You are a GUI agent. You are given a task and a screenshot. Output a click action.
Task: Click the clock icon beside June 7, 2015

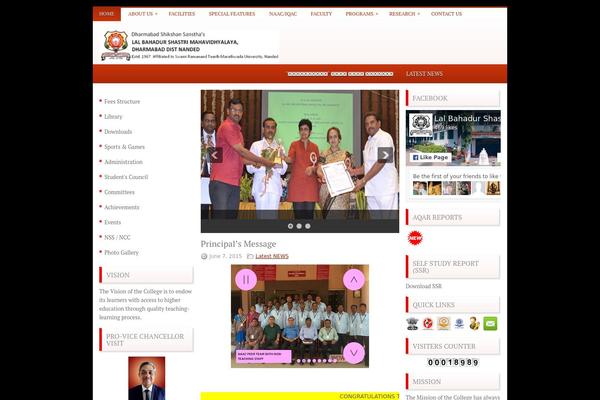point(204,256)
